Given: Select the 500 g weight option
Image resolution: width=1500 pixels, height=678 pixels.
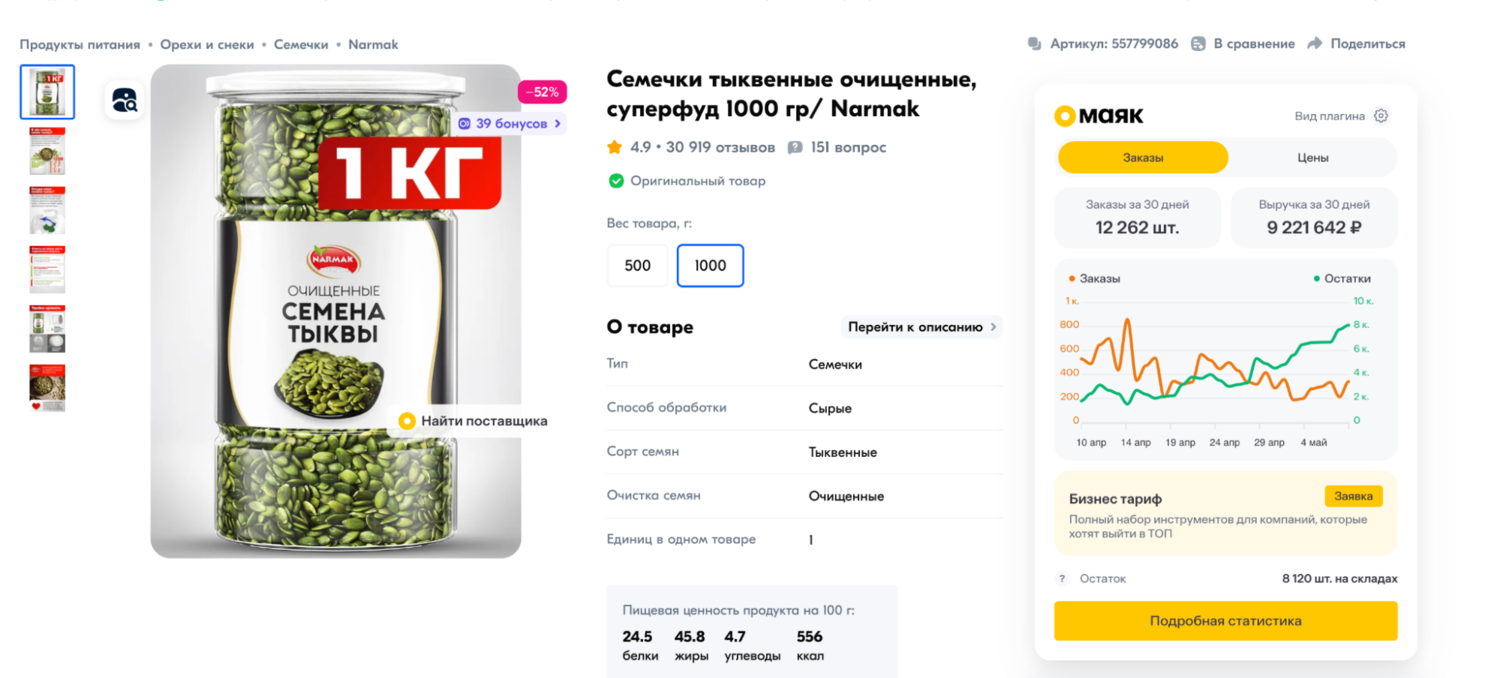Looking at the screenshot, I should pyautogui.click(x=637, y=266).
